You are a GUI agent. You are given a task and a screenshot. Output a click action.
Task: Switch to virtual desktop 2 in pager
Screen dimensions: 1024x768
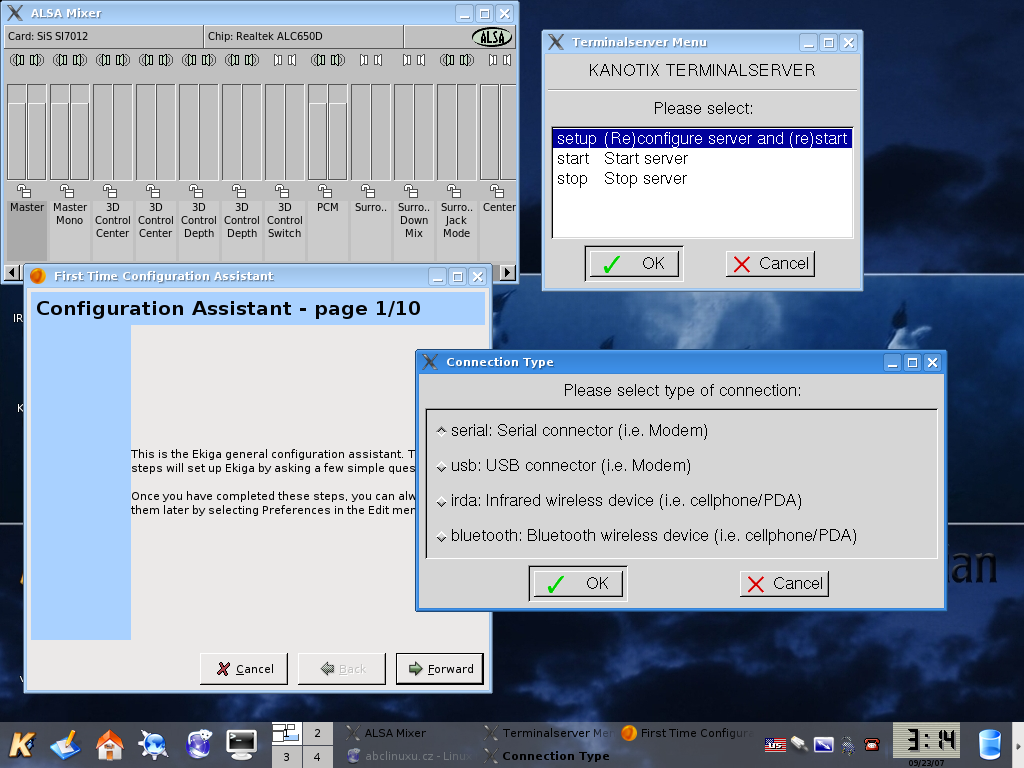pos(317,733)
